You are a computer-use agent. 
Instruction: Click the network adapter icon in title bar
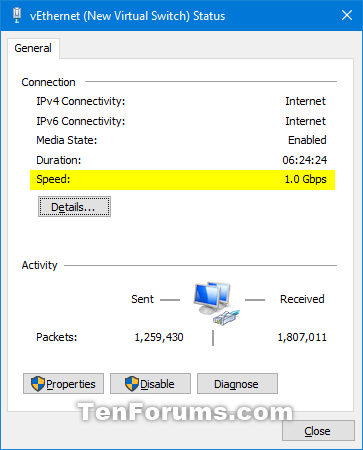[17, 15]
